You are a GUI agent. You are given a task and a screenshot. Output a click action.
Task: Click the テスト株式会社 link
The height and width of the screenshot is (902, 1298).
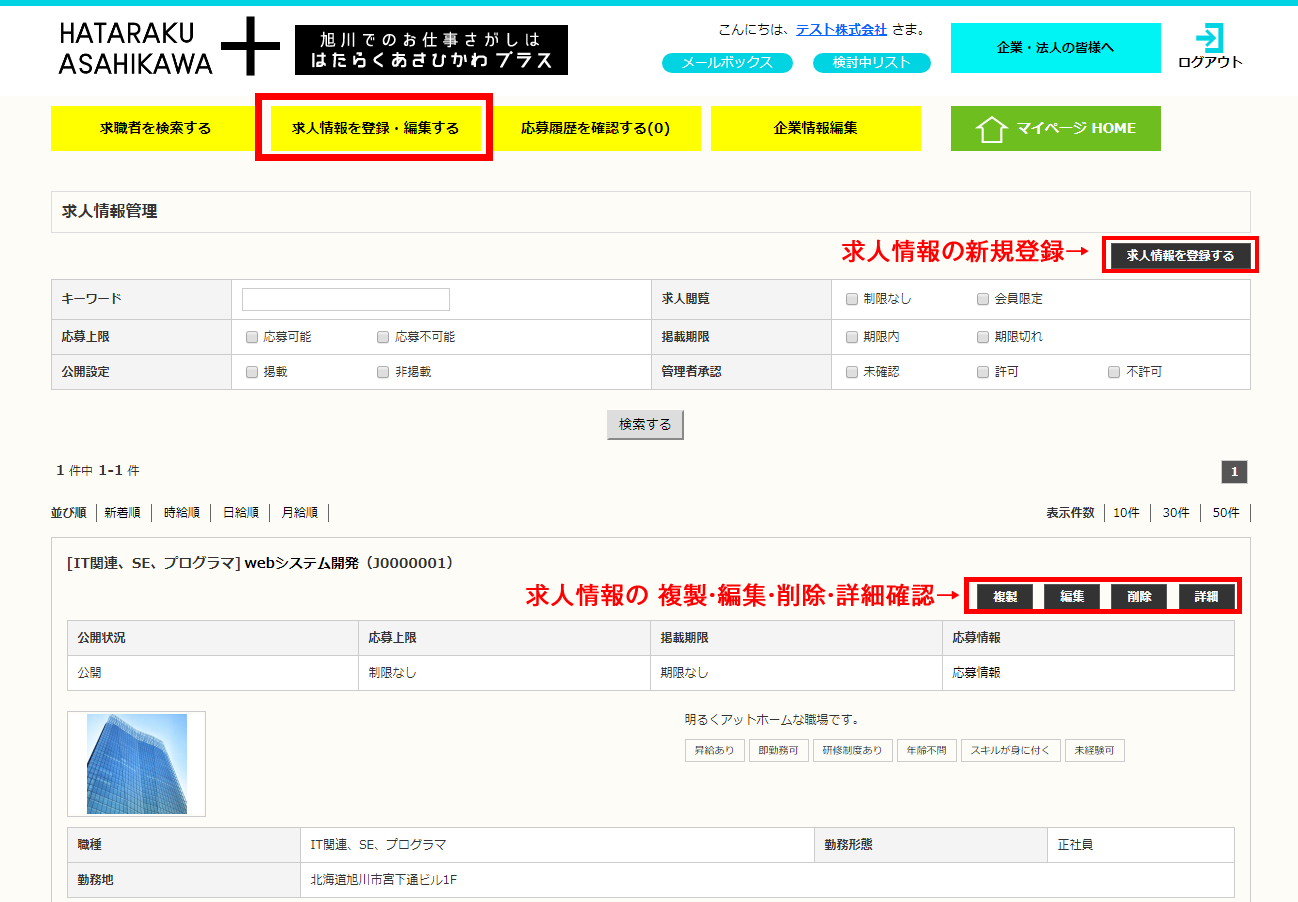click(841, 29)
